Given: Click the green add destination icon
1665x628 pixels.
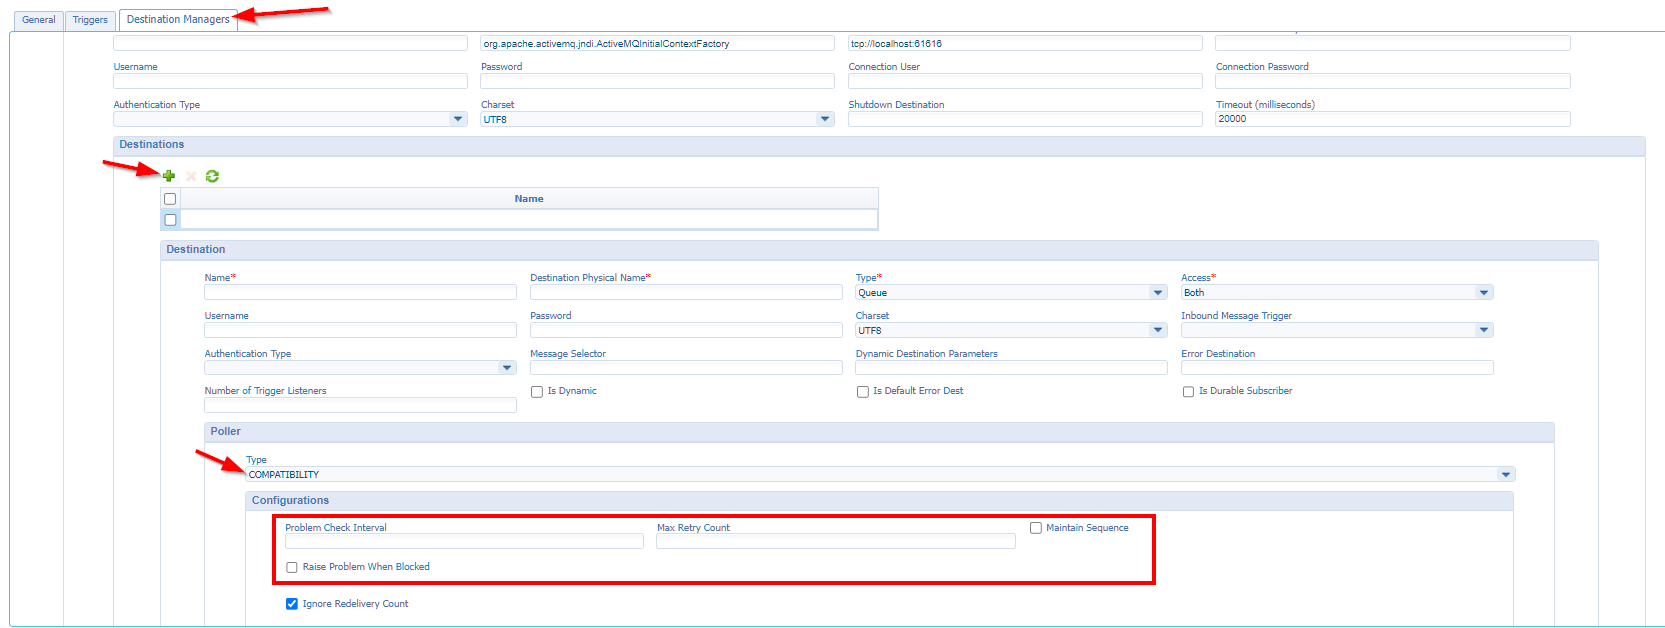Looking at the screenshot, I should pyautogui.click(x=169, y=176).
